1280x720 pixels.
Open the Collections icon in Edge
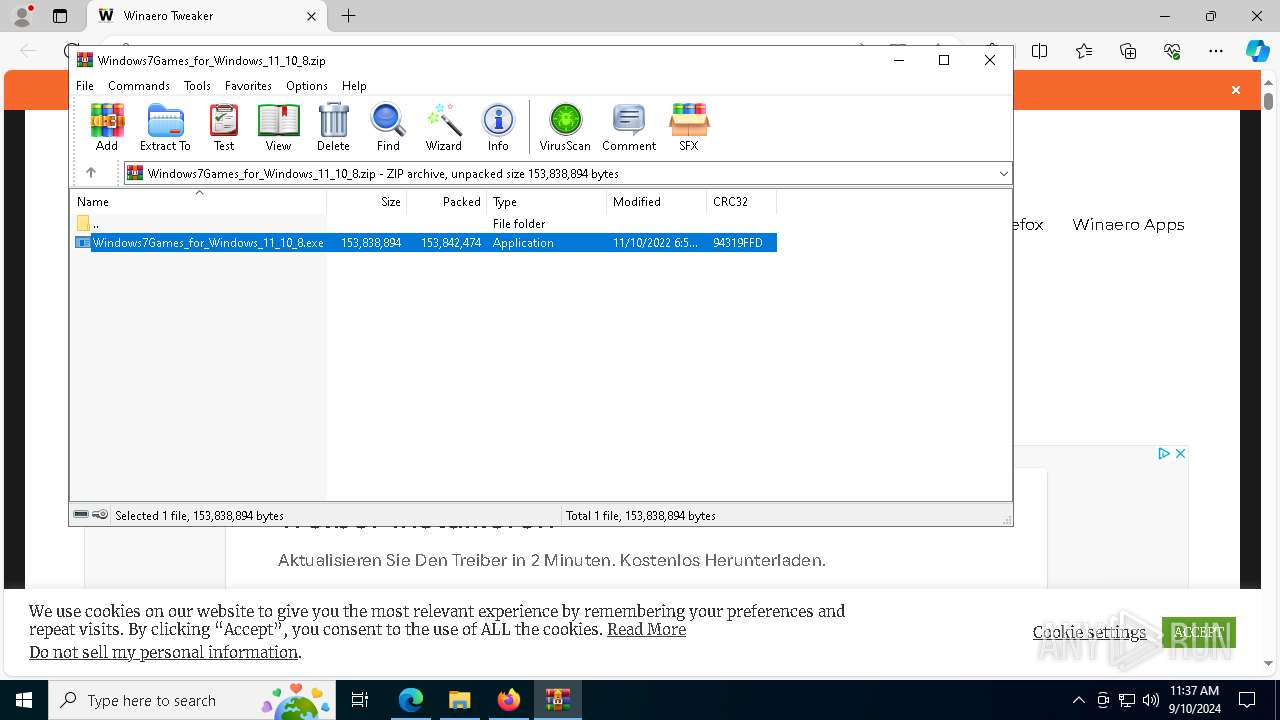click(1128, 51)
